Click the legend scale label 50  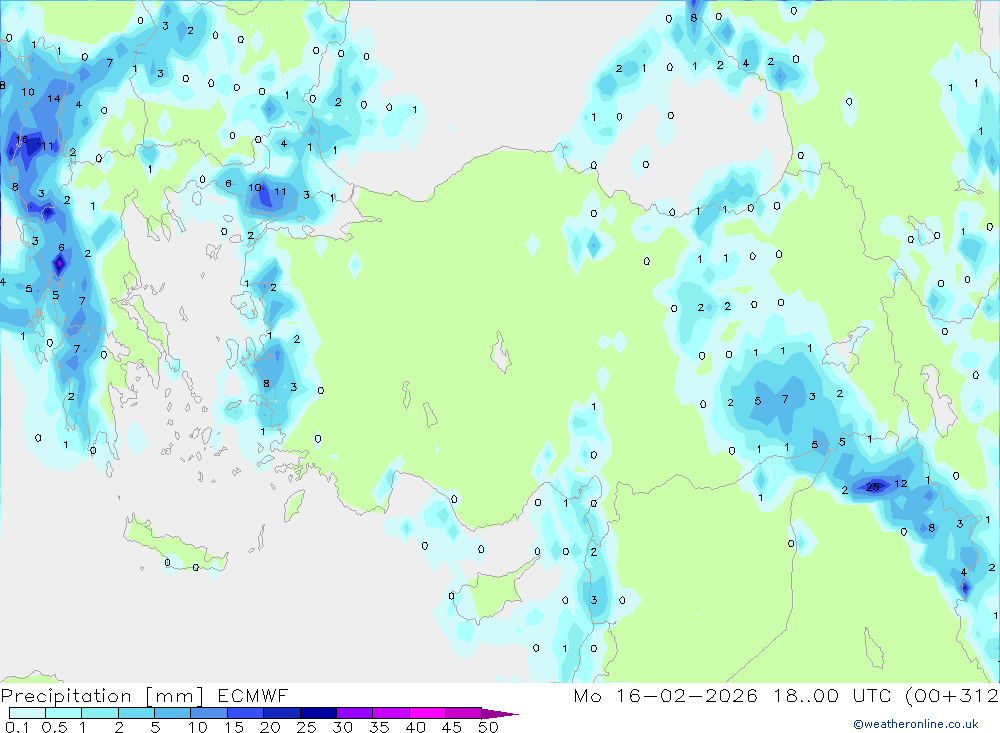489,727
